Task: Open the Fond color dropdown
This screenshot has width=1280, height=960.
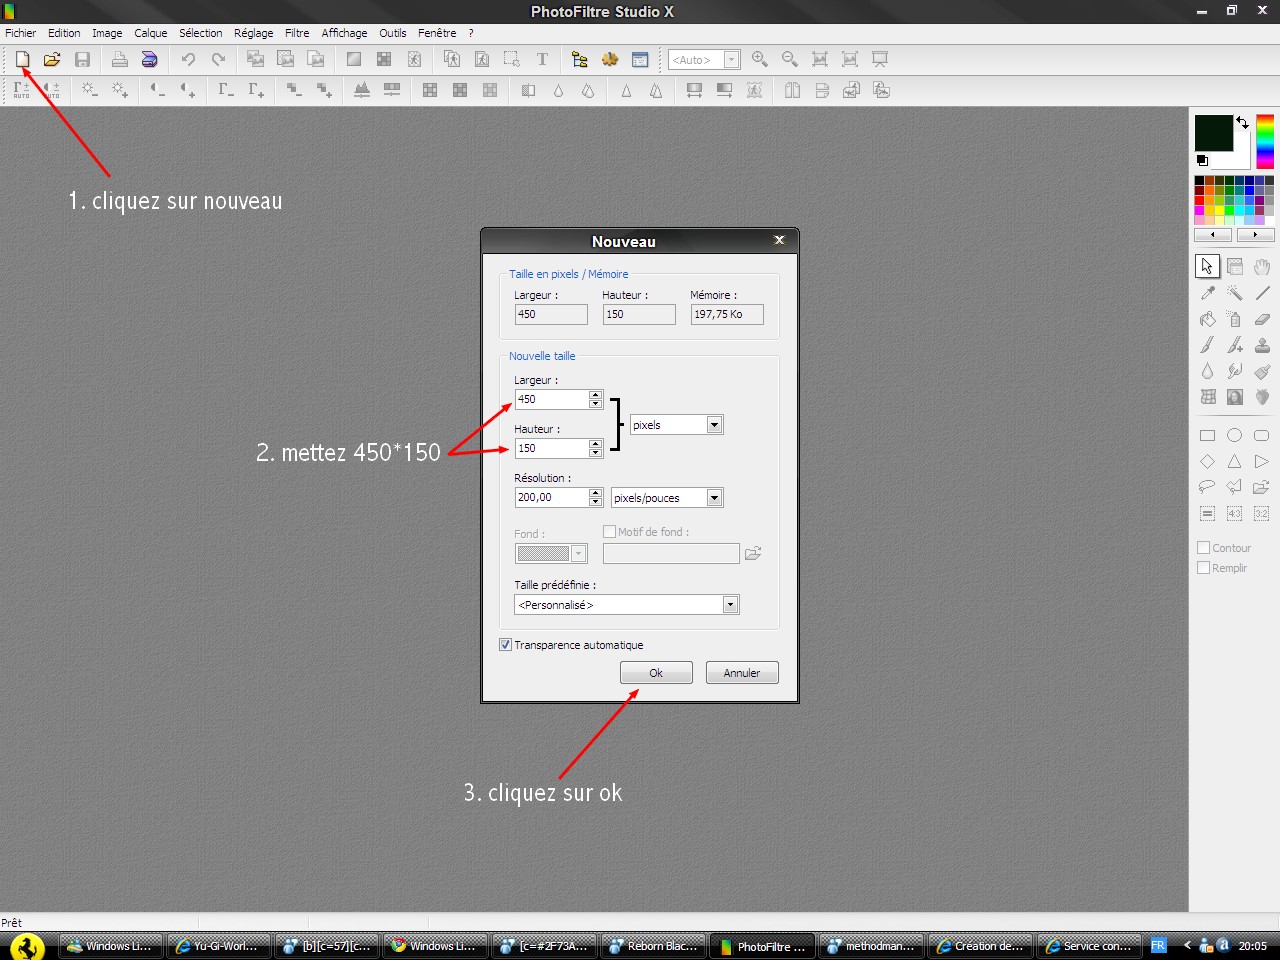Action: 578,553
